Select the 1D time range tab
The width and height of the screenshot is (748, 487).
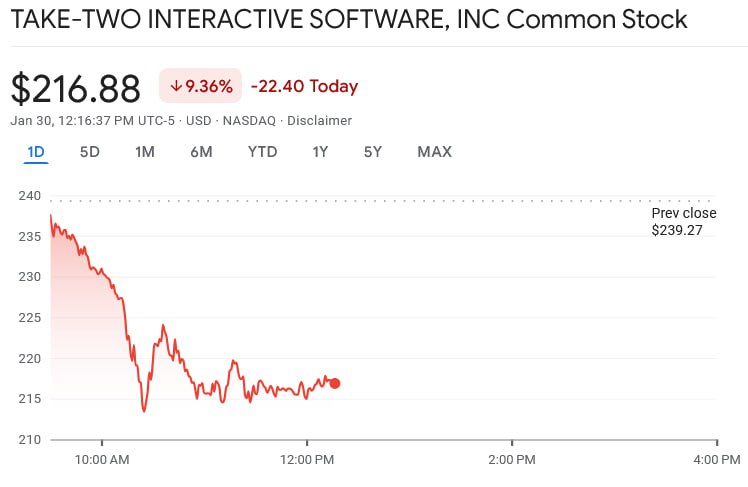point(36,152)
